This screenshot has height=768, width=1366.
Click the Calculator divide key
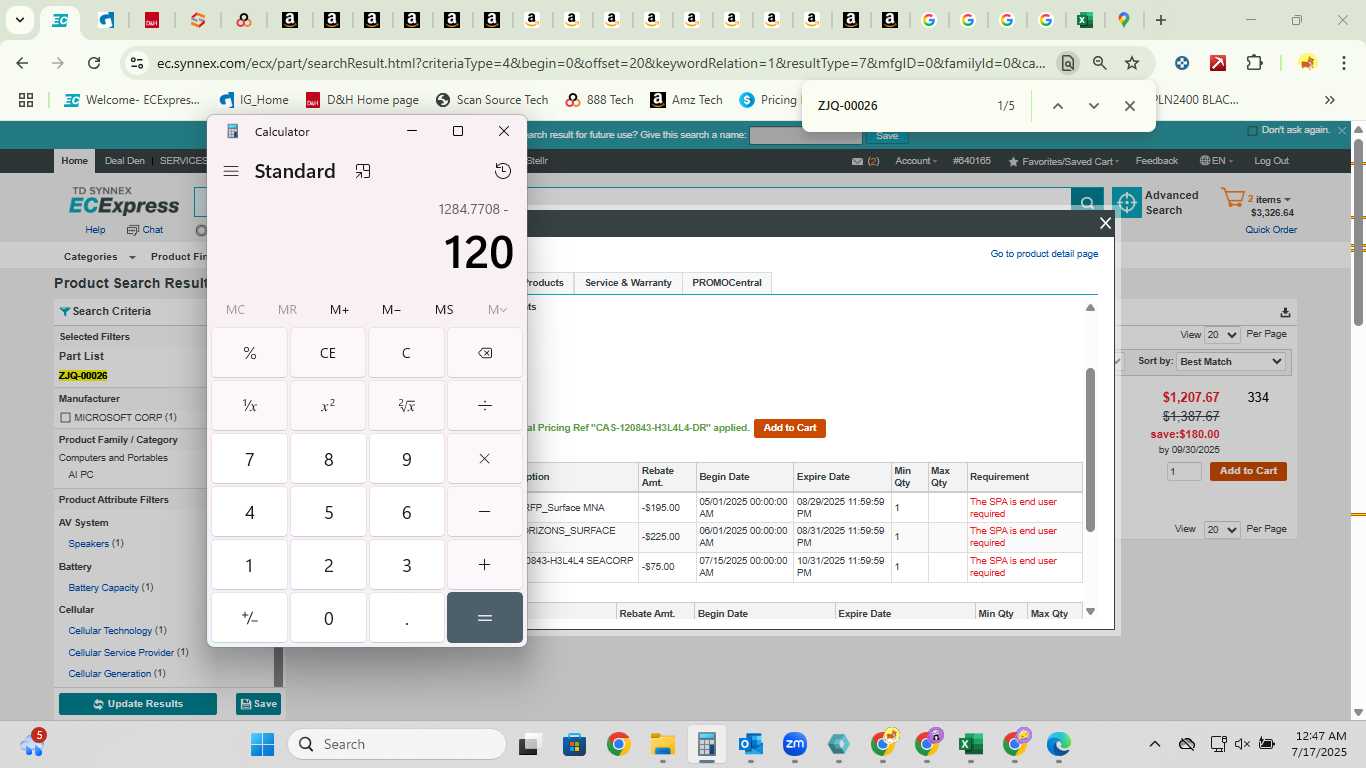(x=485, y=406)
